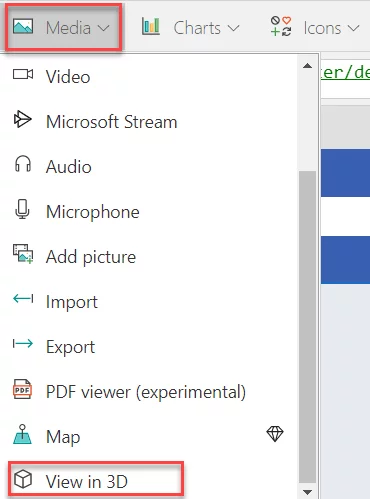
Task: Click the Map pin icon
Action: (22, 434)
